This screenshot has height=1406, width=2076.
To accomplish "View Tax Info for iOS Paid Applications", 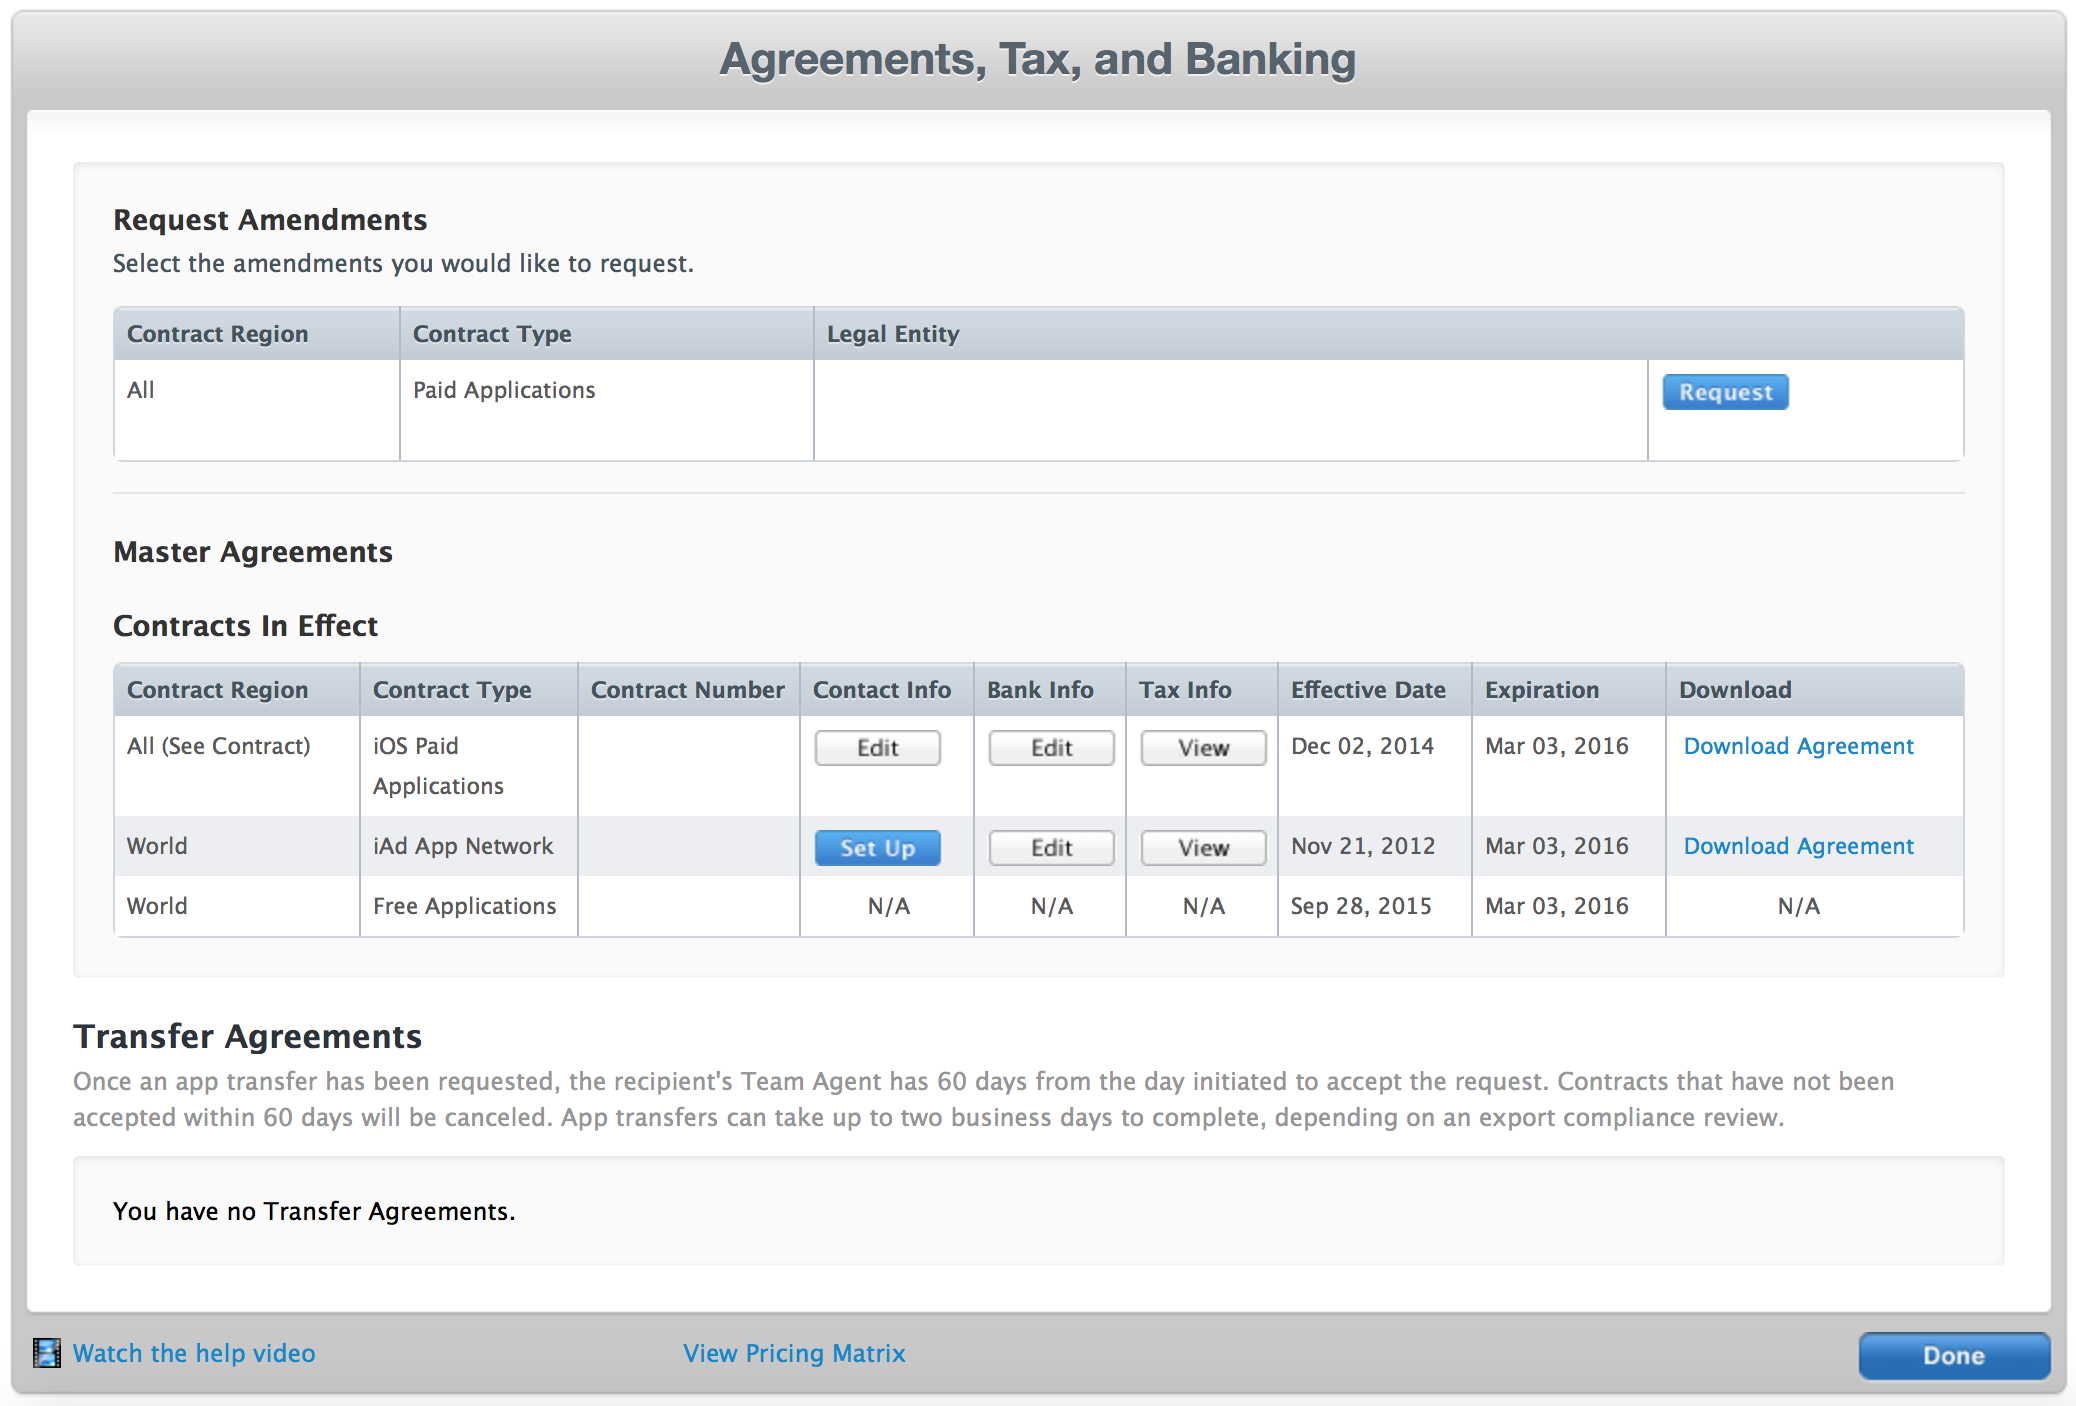I will click(x=1203, y=748).
